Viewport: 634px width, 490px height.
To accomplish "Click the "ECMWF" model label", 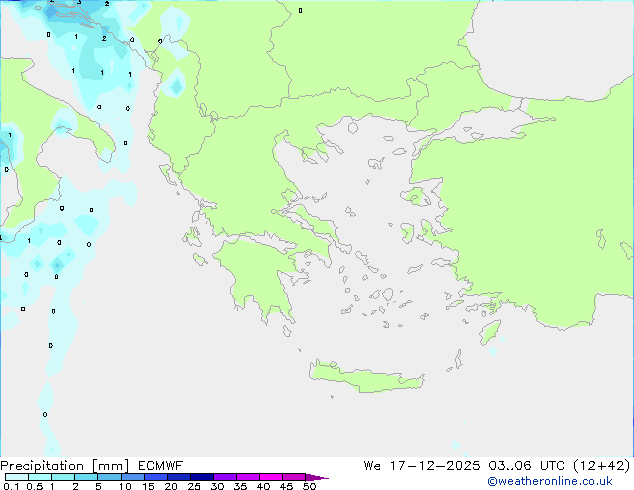I will tap(161, 466).
